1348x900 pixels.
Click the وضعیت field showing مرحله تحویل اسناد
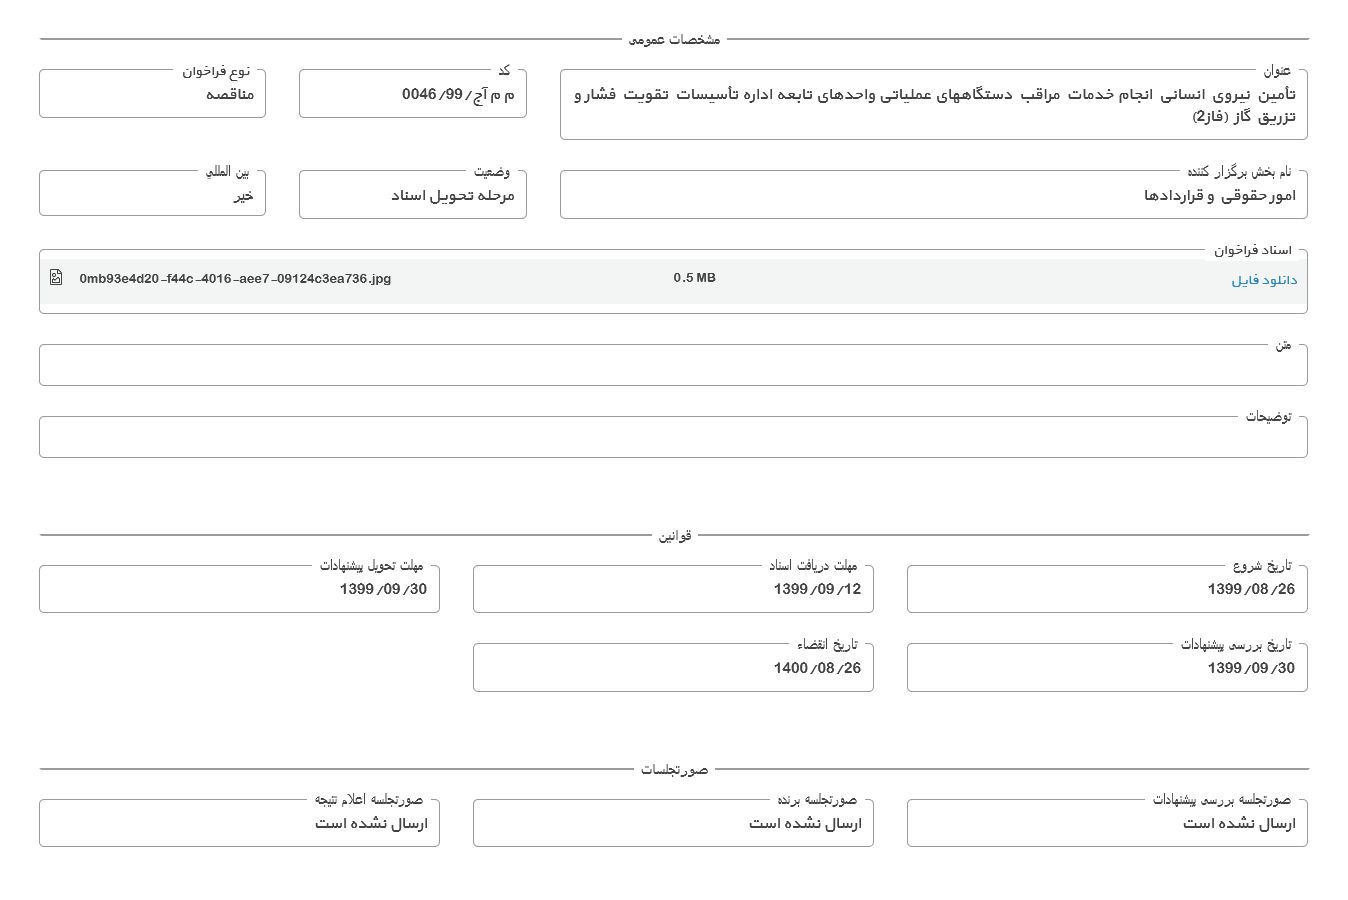tap(413, 195)
